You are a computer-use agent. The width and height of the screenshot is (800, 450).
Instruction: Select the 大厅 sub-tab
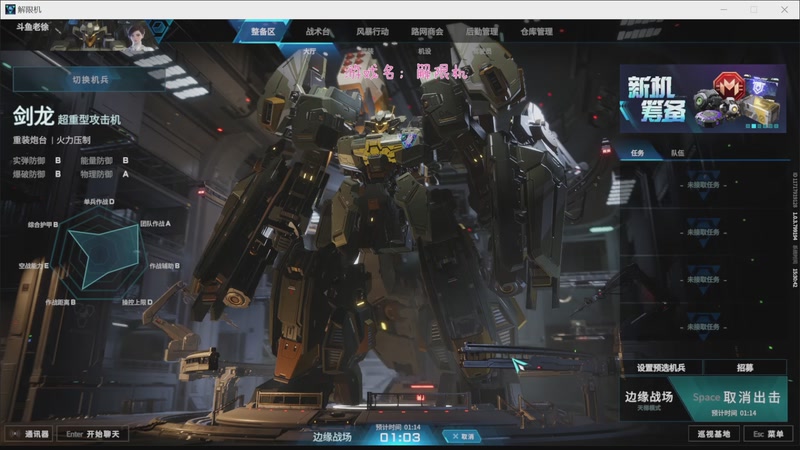309,51
